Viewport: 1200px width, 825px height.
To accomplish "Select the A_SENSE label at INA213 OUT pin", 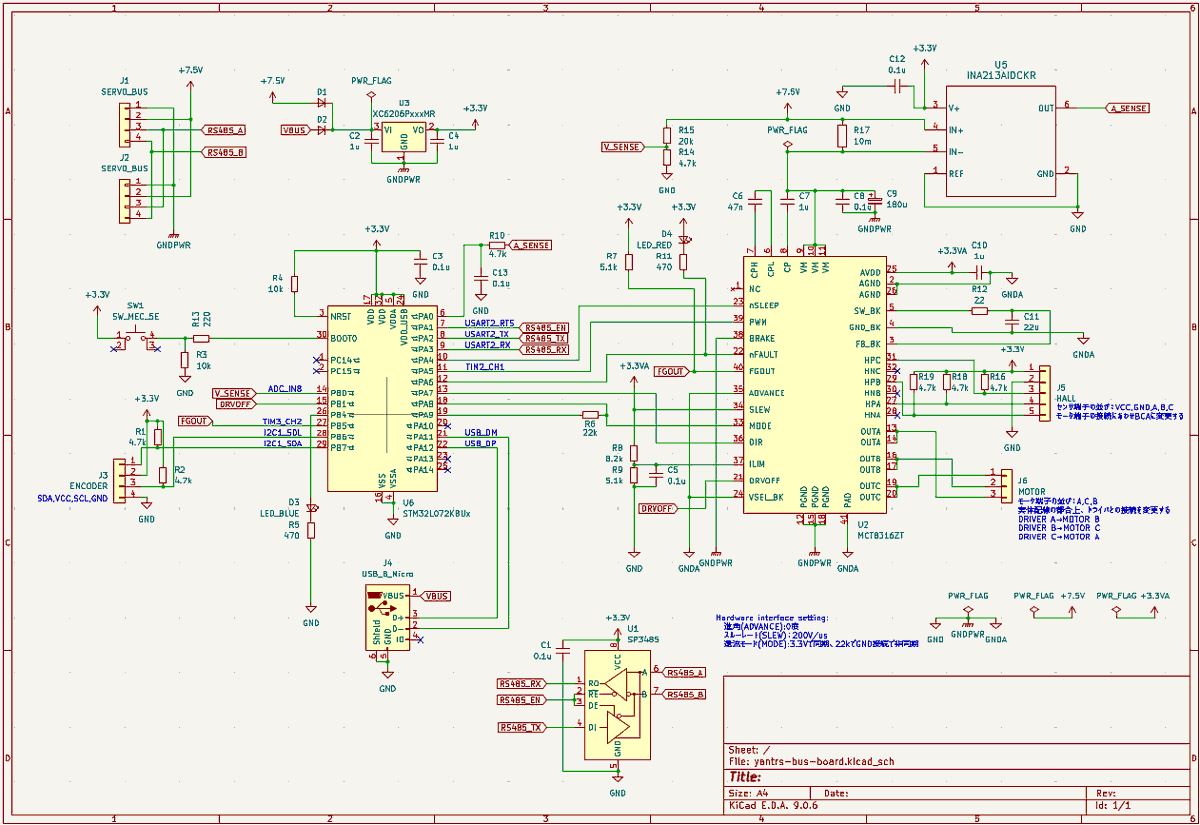I will coord(1128,108).
